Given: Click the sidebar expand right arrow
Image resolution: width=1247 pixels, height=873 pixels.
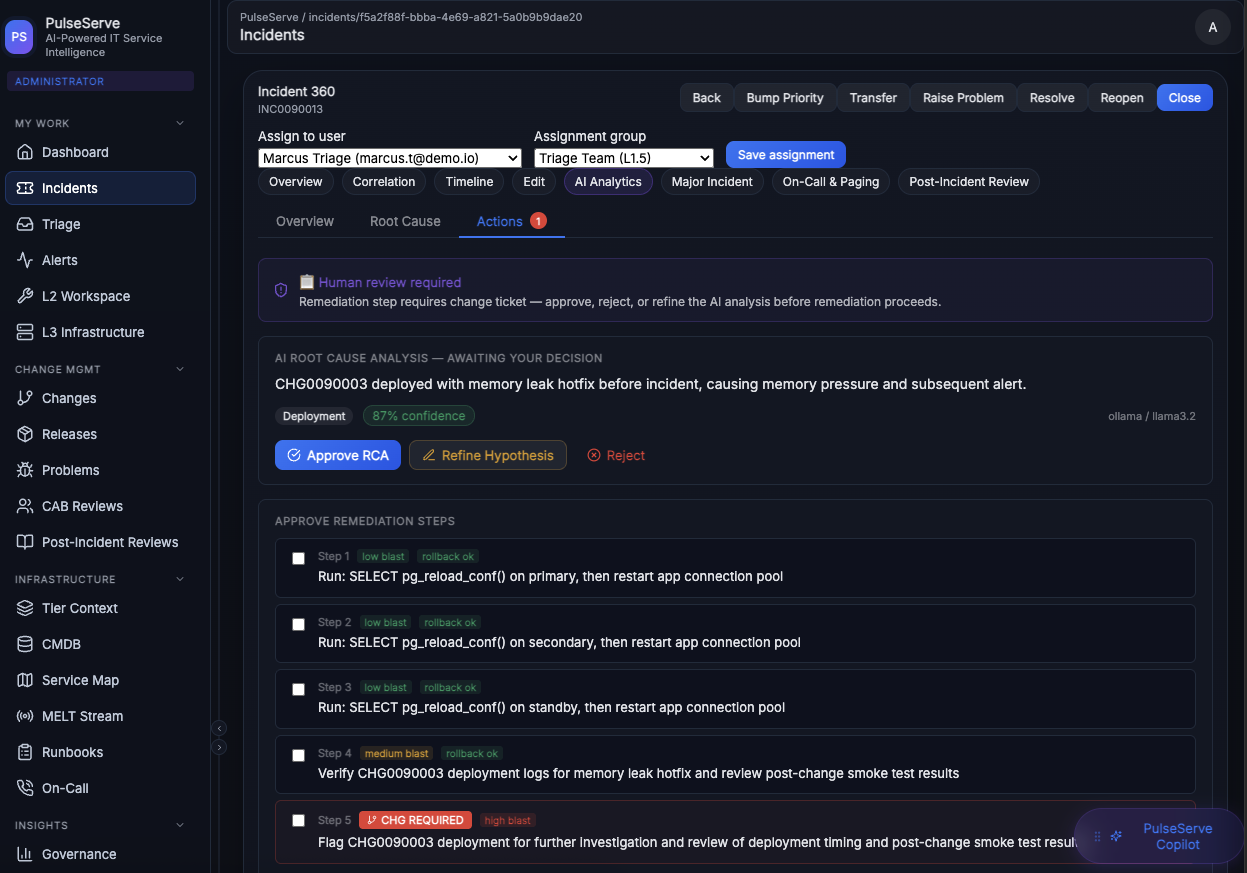Looking at the screenshot, I should (x=220, y=747).
